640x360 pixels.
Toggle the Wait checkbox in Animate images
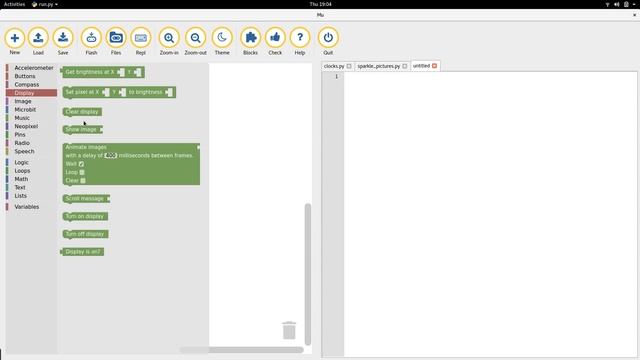pyautogui.click(x=81, y=164)
